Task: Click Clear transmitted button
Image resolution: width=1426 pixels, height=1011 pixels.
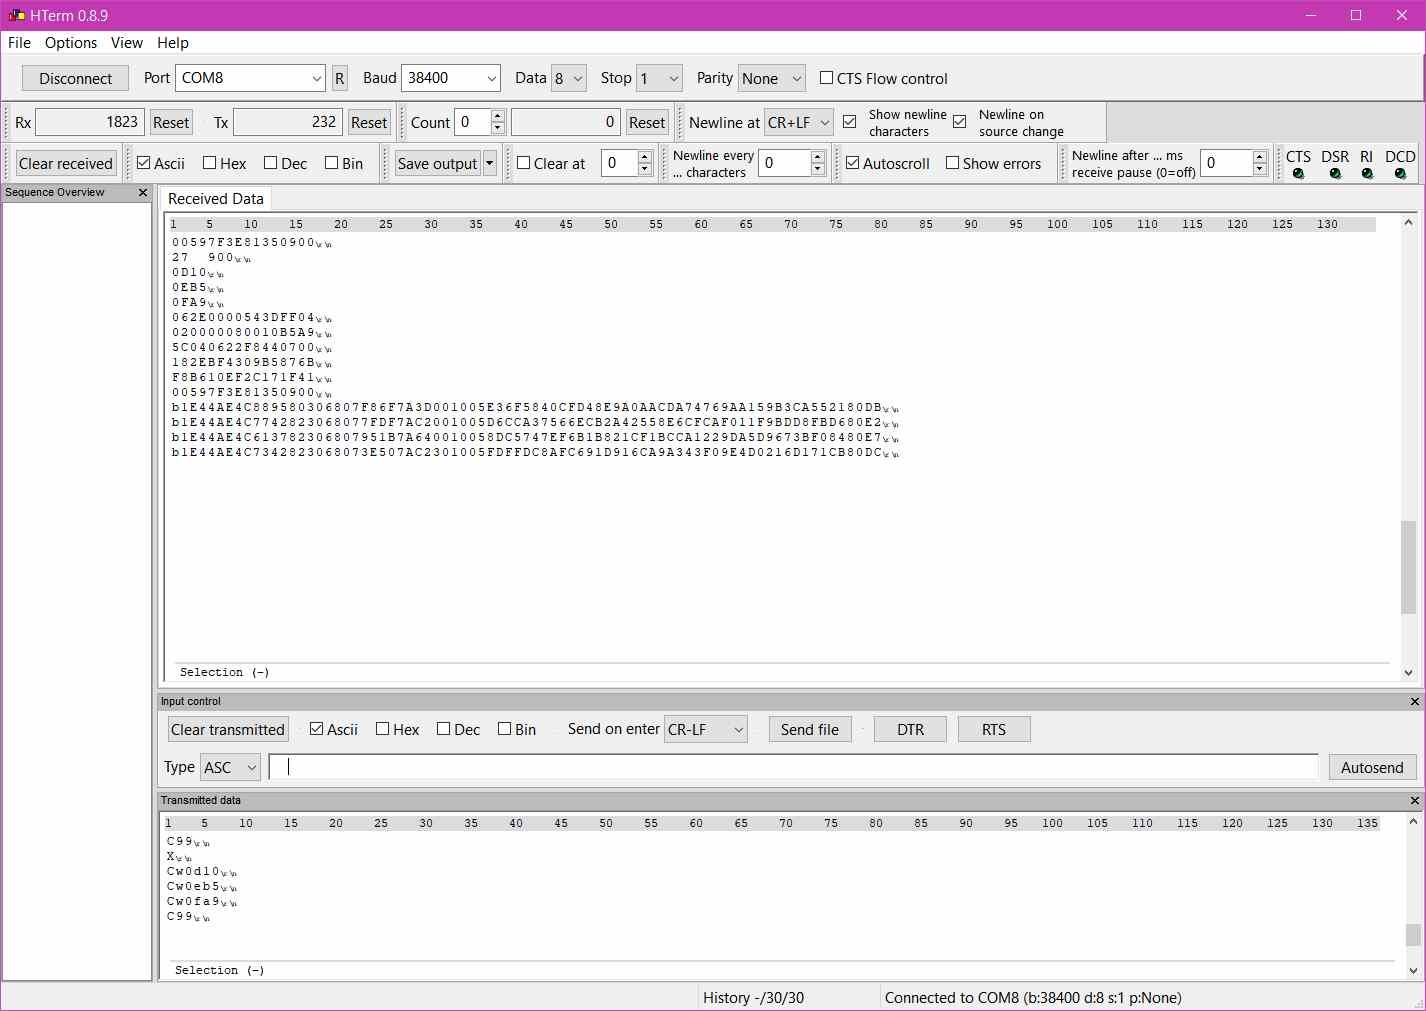Action: coord(228,729)
